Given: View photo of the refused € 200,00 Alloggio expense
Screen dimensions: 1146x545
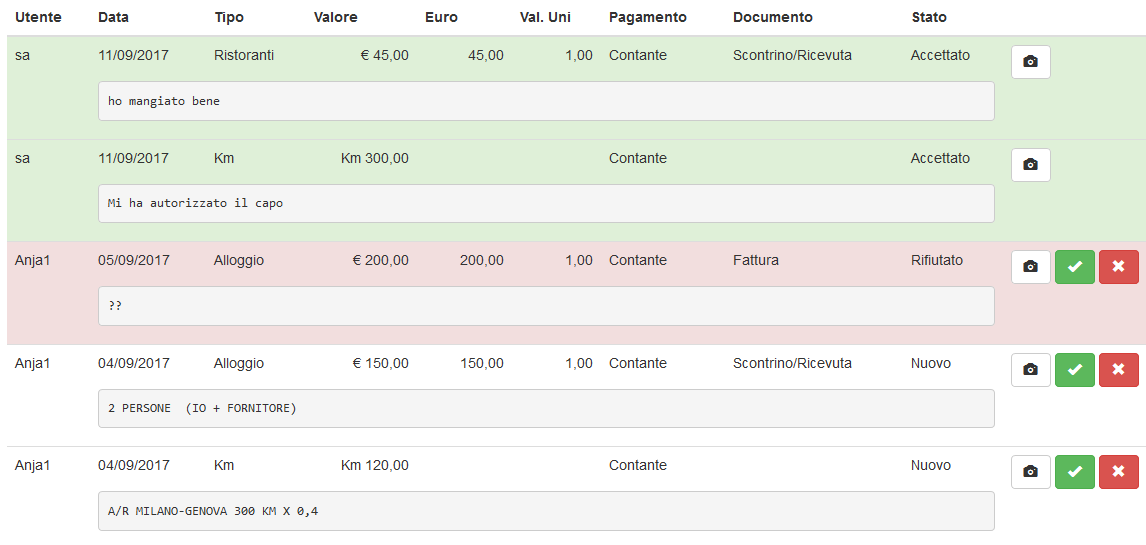Looking at the screenshot, I should (x=1030, y=267).
